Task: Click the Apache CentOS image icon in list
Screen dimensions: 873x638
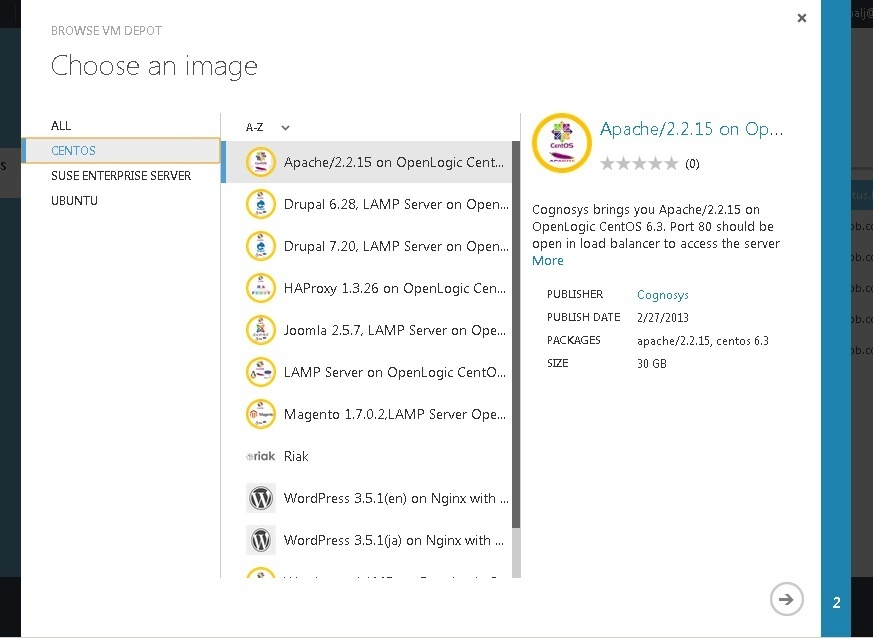Action: pos(261,162)
